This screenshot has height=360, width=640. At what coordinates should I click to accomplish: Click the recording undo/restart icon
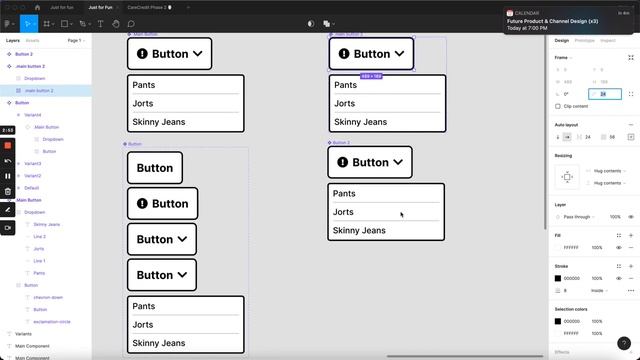[x=8, y=161]
